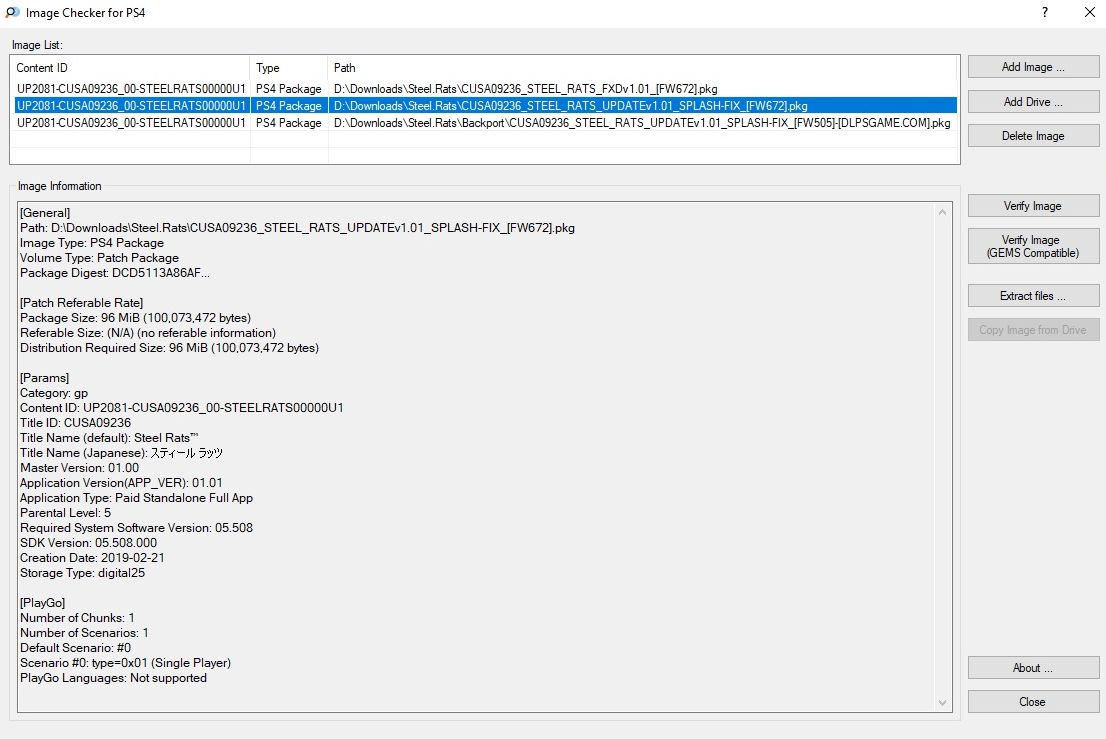Click the Package Digest: DCD5113A86AF... line
This screenshot has width=1106, height=739.
(x=115, y=273)
